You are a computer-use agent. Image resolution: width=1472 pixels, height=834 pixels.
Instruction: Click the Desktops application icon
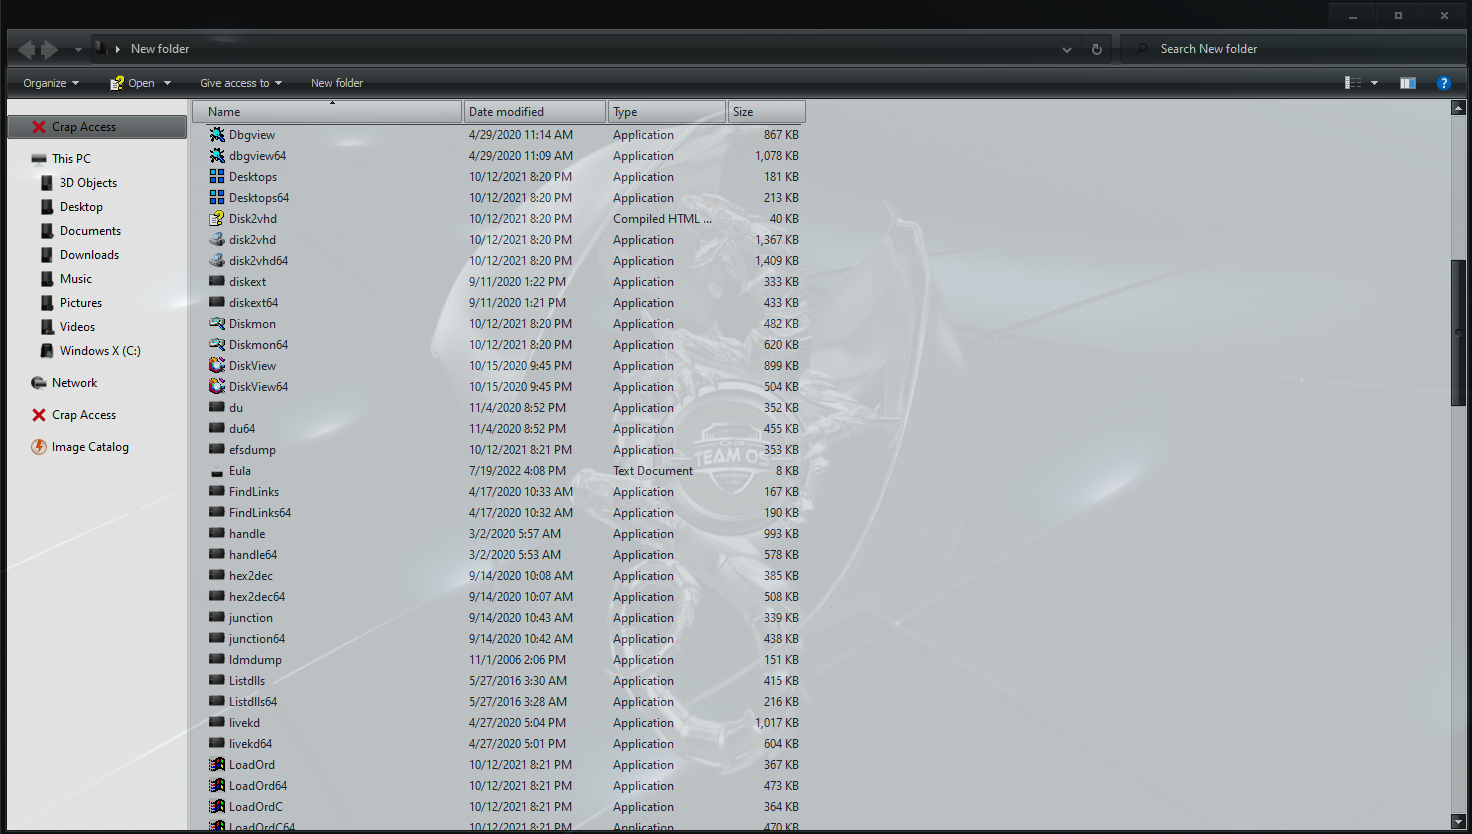point(217,176)
